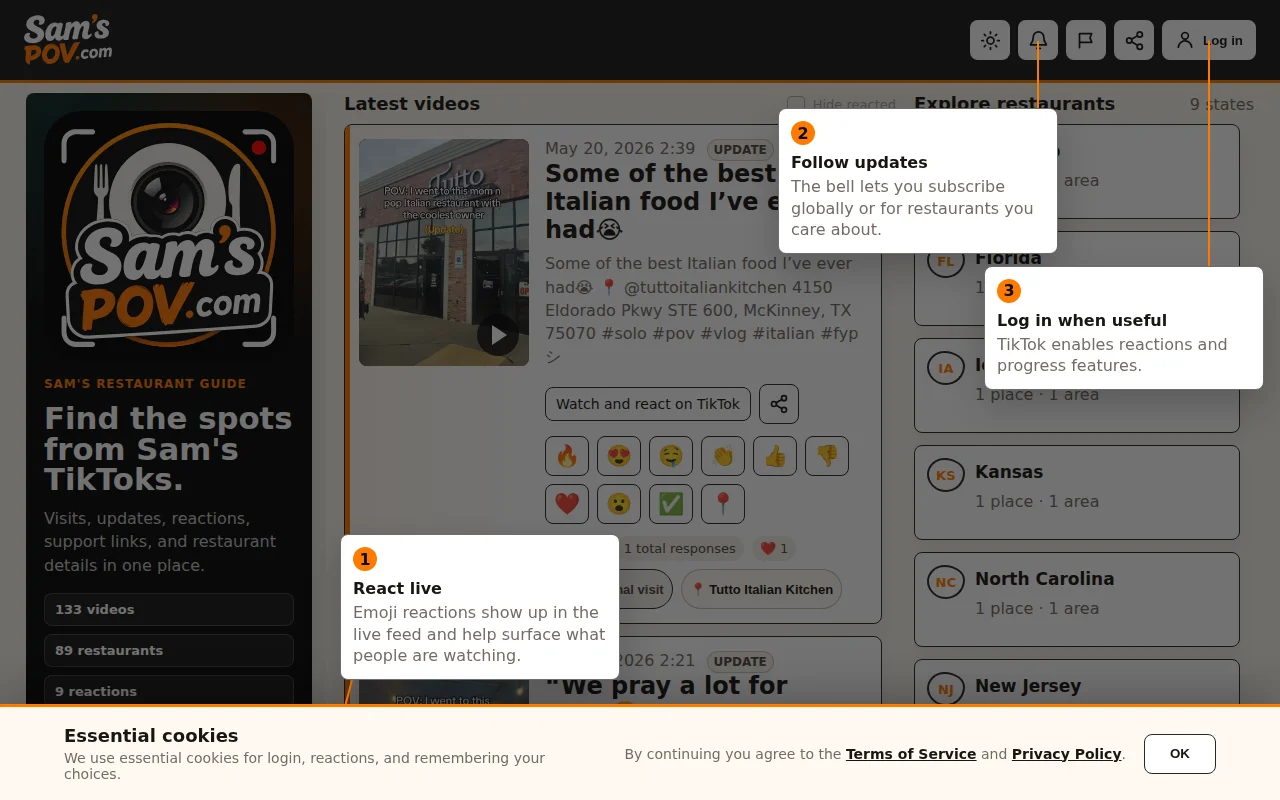Viewport: 1280px width, 800px height.
Task: Open the Terms of Service link
Action: (x=911, y=754)
